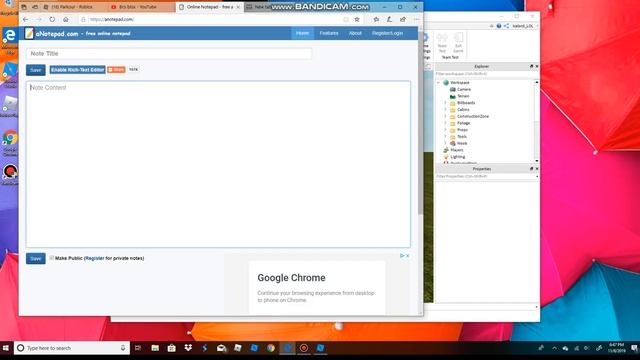The width and height of the screenshot is (640, 360).
Task: Click the AdChoices triangle icon
Action: click(402, 256)
